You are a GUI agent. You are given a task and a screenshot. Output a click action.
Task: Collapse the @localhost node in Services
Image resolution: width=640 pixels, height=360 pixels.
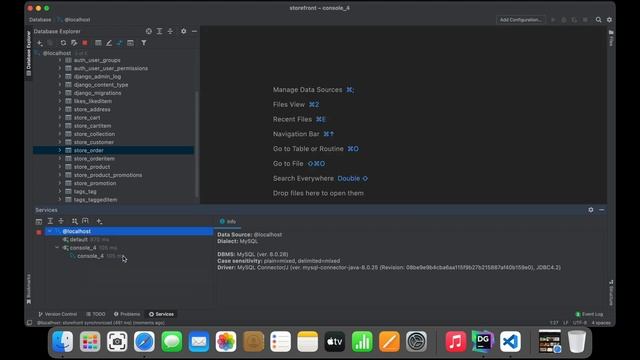click(50, 231)
